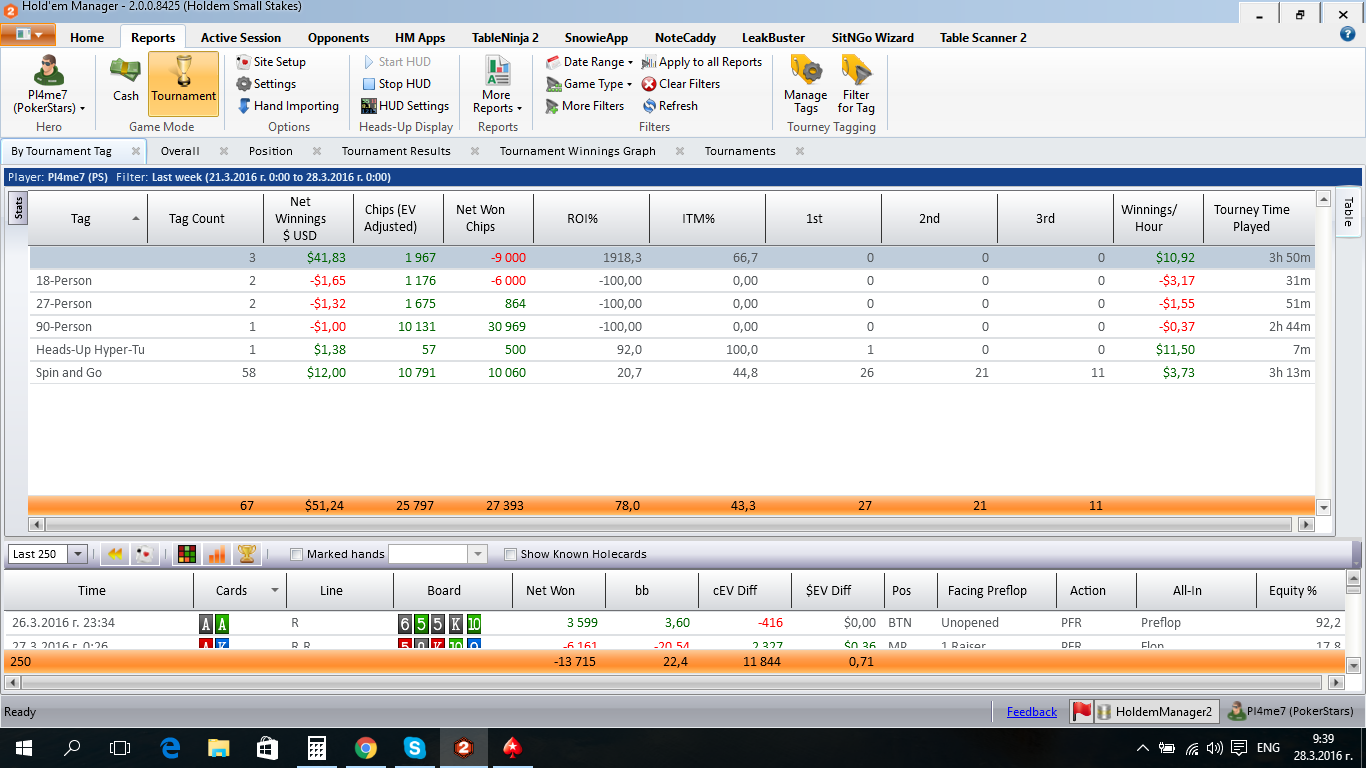Open Hand Importing

pyautogui.click(x=288, y=106)
